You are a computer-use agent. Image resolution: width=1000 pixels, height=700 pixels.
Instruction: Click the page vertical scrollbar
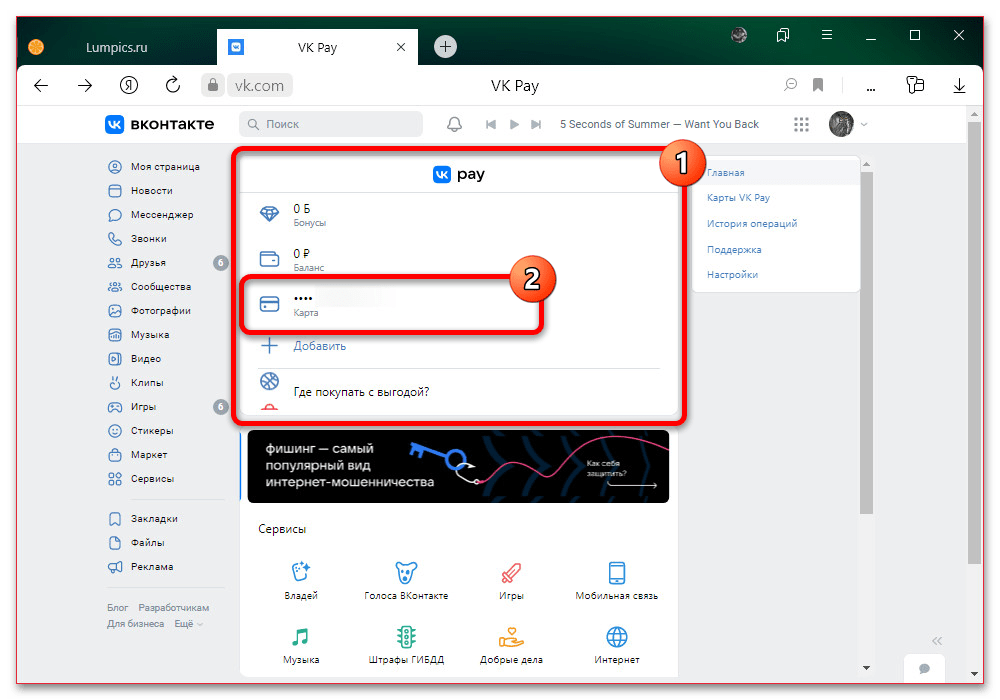point(974,343)
